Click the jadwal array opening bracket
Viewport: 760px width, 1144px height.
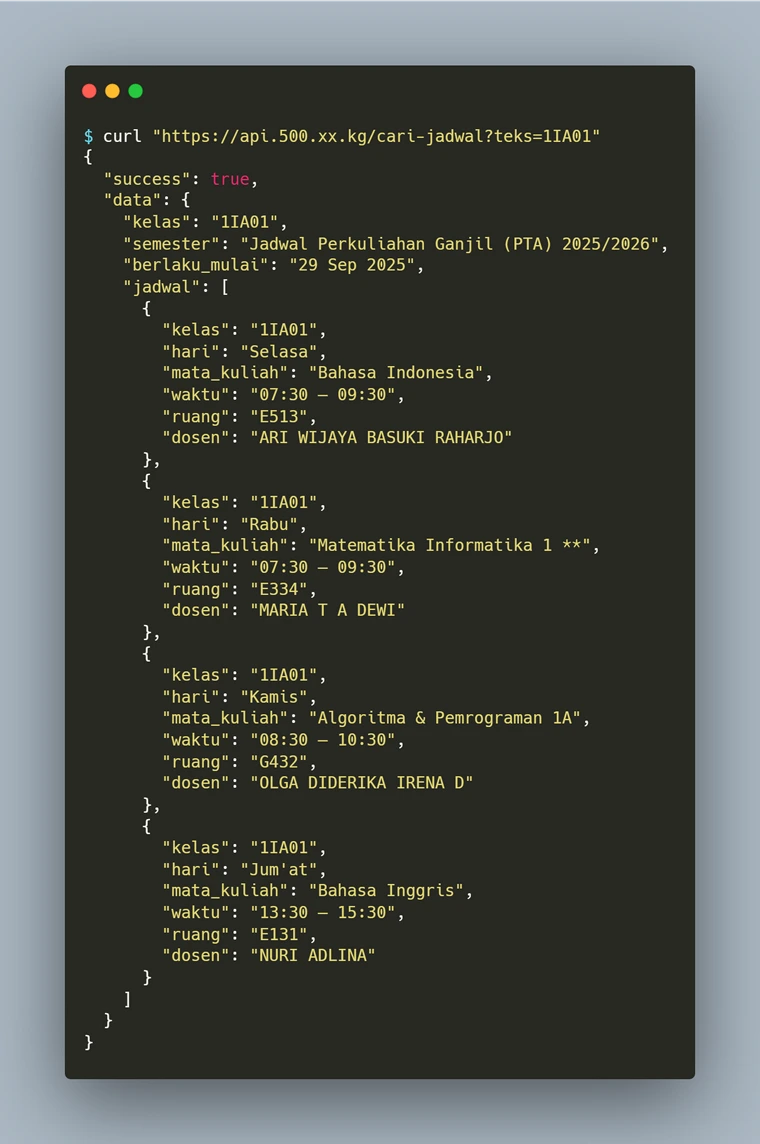point(225,287)
